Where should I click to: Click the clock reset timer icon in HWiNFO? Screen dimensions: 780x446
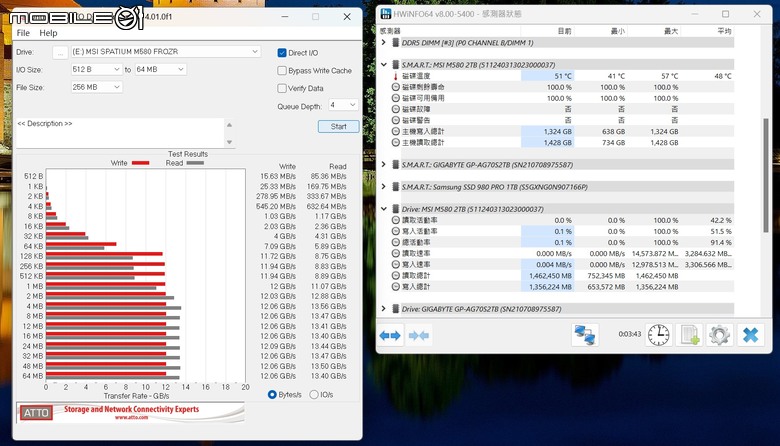coord(659,335)
